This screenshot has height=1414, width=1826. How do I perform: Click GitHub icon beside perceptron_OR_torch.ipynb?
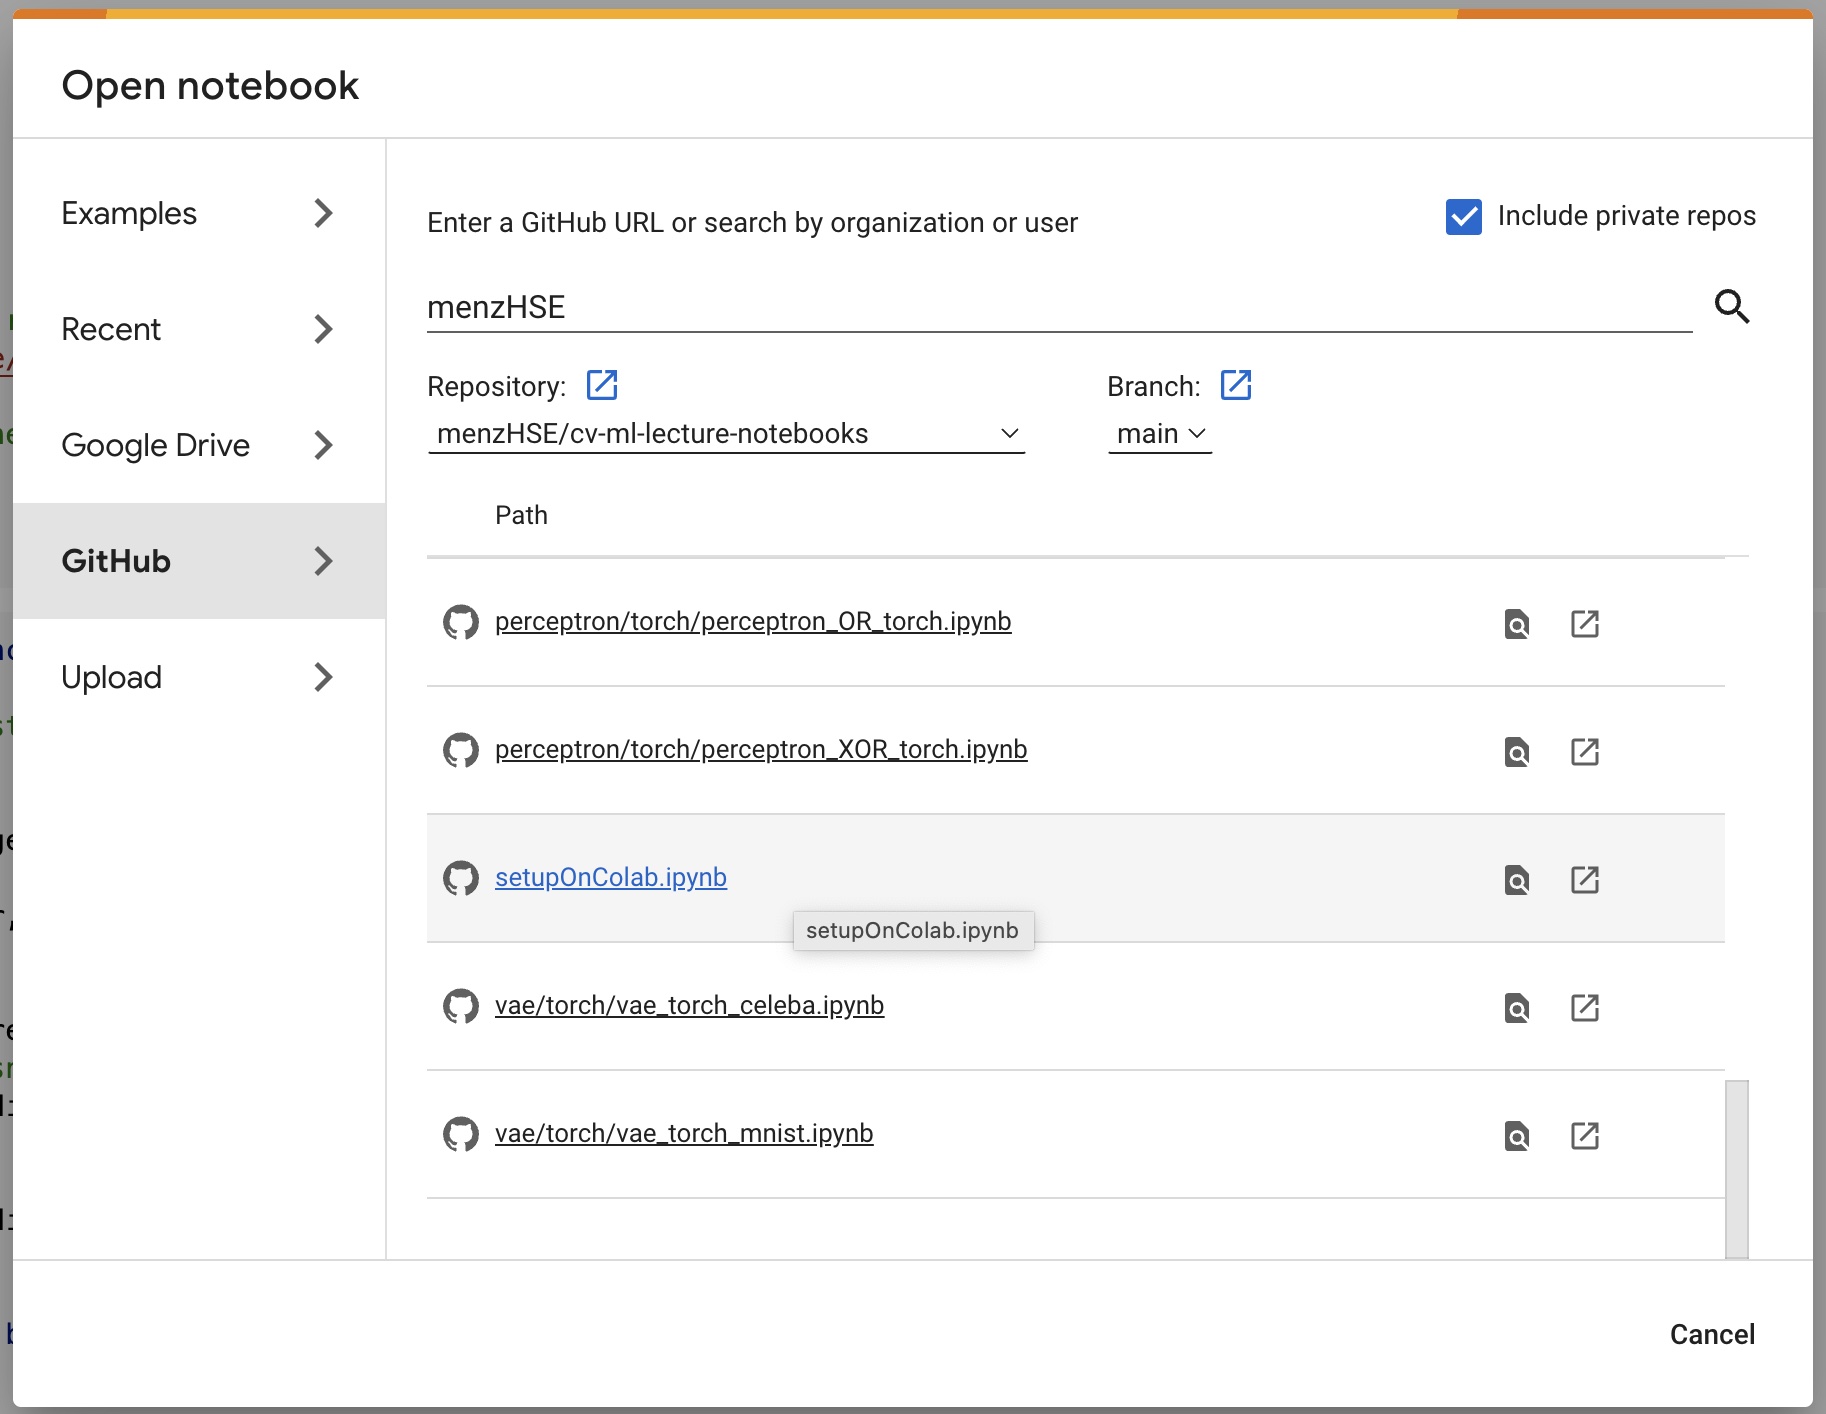pos(461,622)
